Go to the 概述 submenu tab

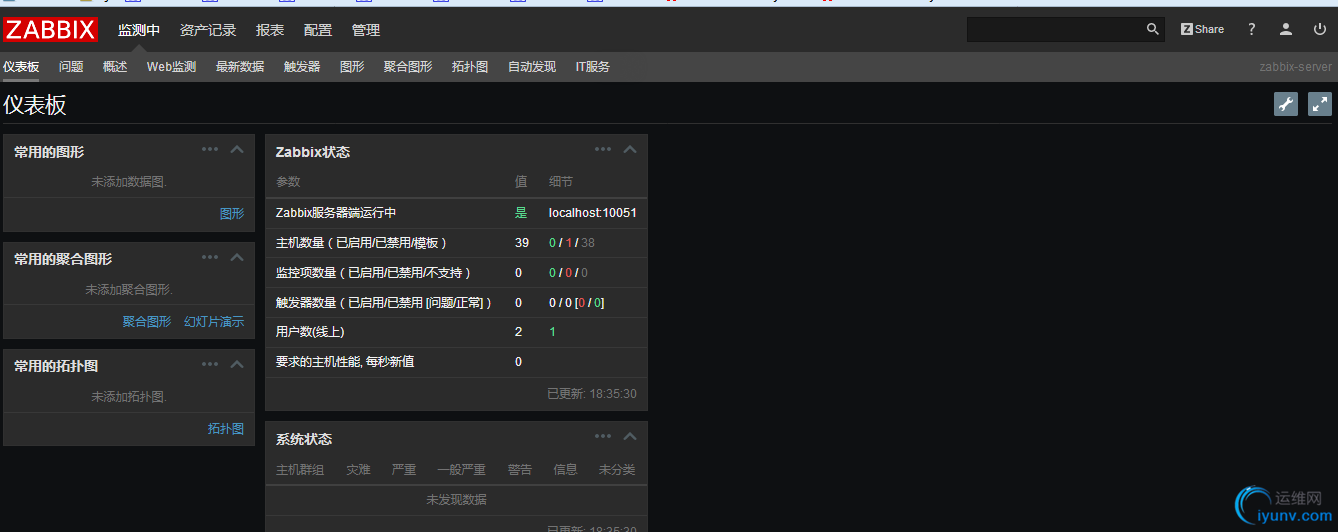point(115,67)
